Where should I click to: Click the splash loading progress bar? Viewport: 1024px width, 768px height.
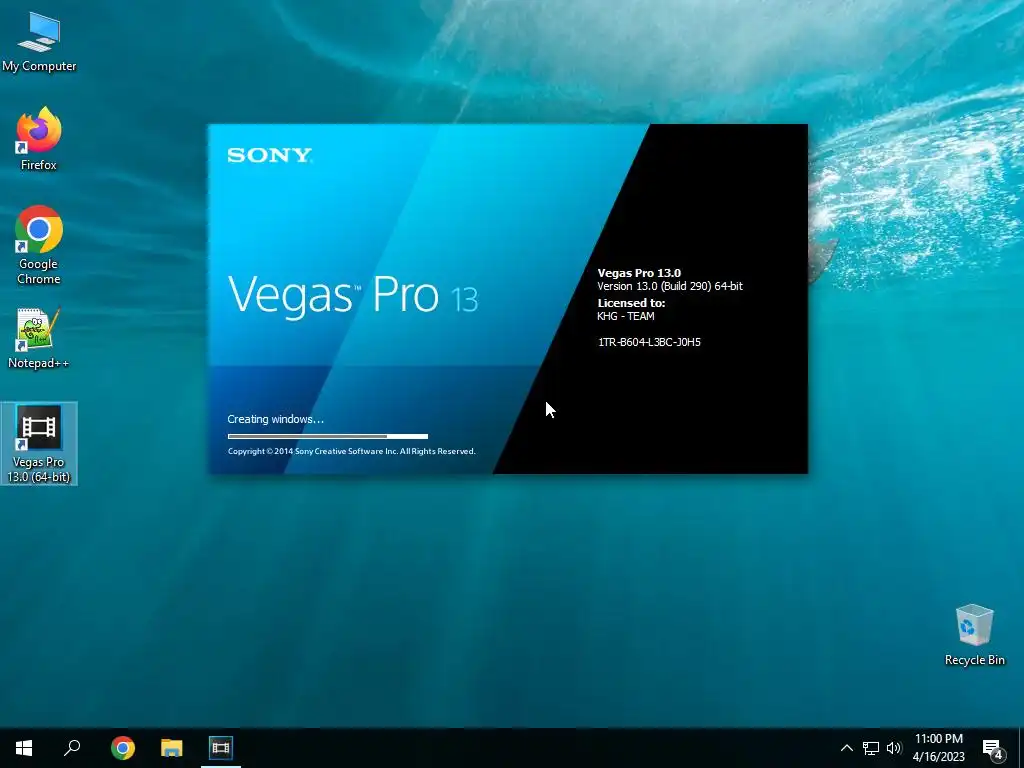pos(328,436)
